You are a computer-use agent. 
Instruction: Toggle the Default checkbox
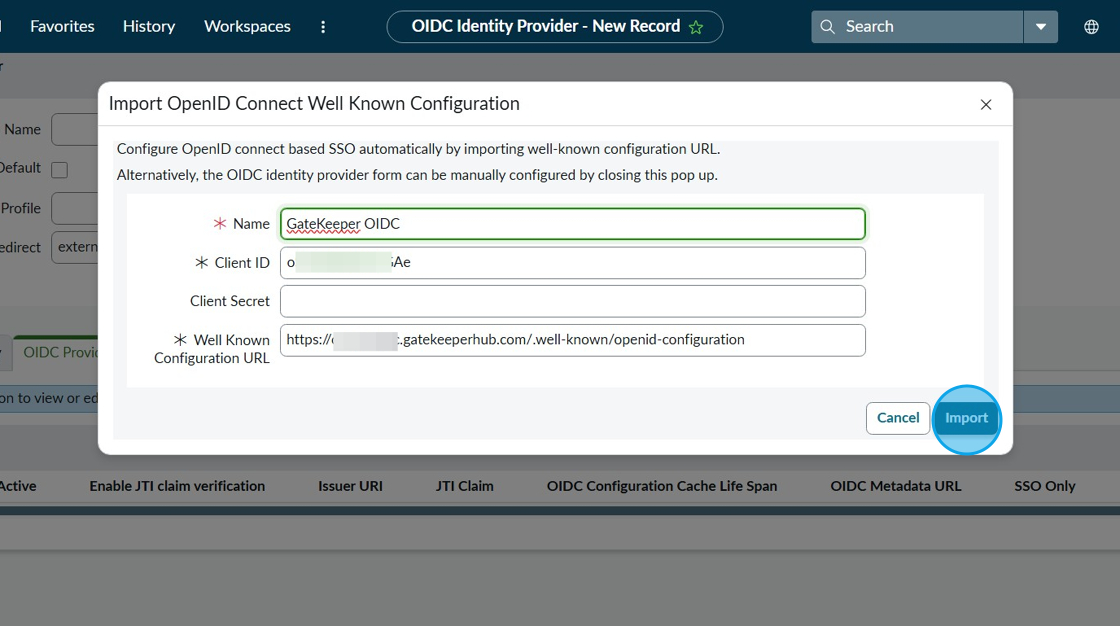tap(60, 170)
